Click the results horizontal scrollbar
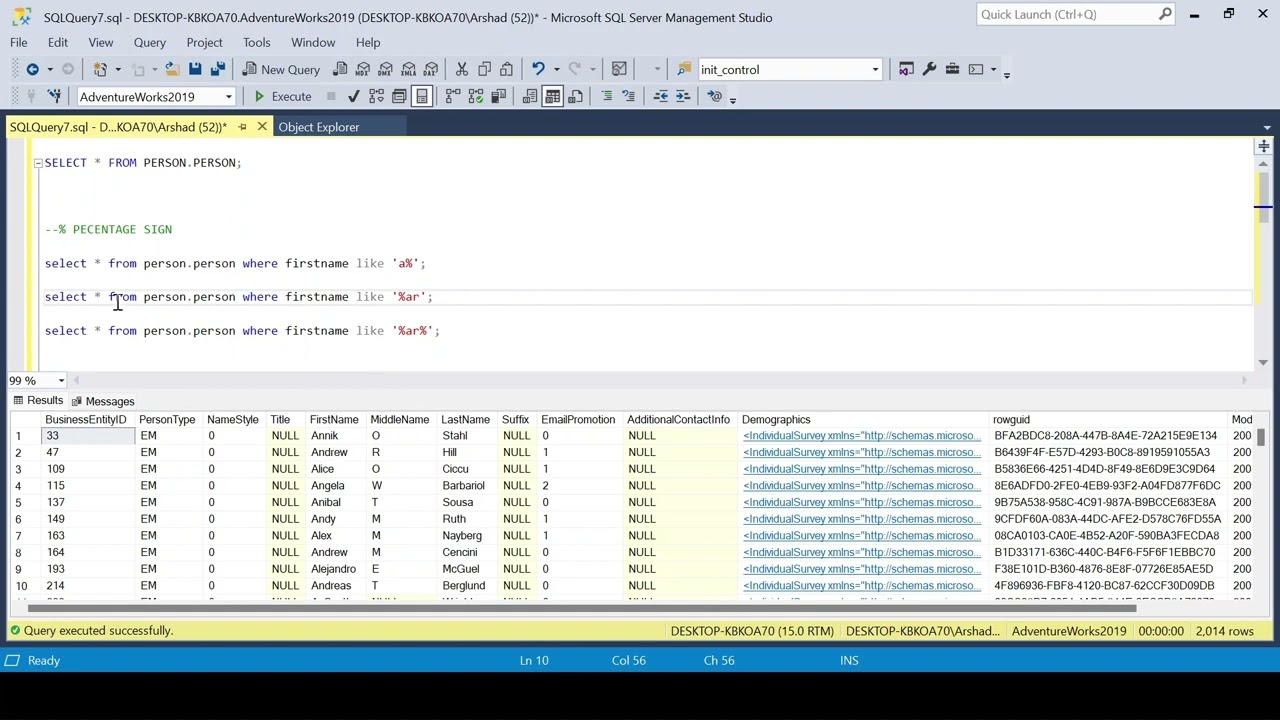Screen dimensions: 1280x720 coord(582,608)
